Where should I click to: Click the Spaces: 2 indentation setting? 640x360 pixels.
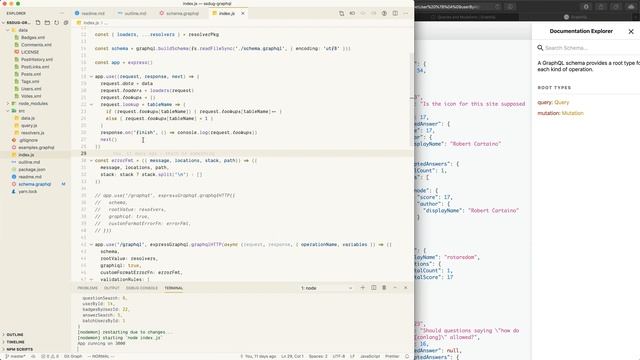pos(318,356)
